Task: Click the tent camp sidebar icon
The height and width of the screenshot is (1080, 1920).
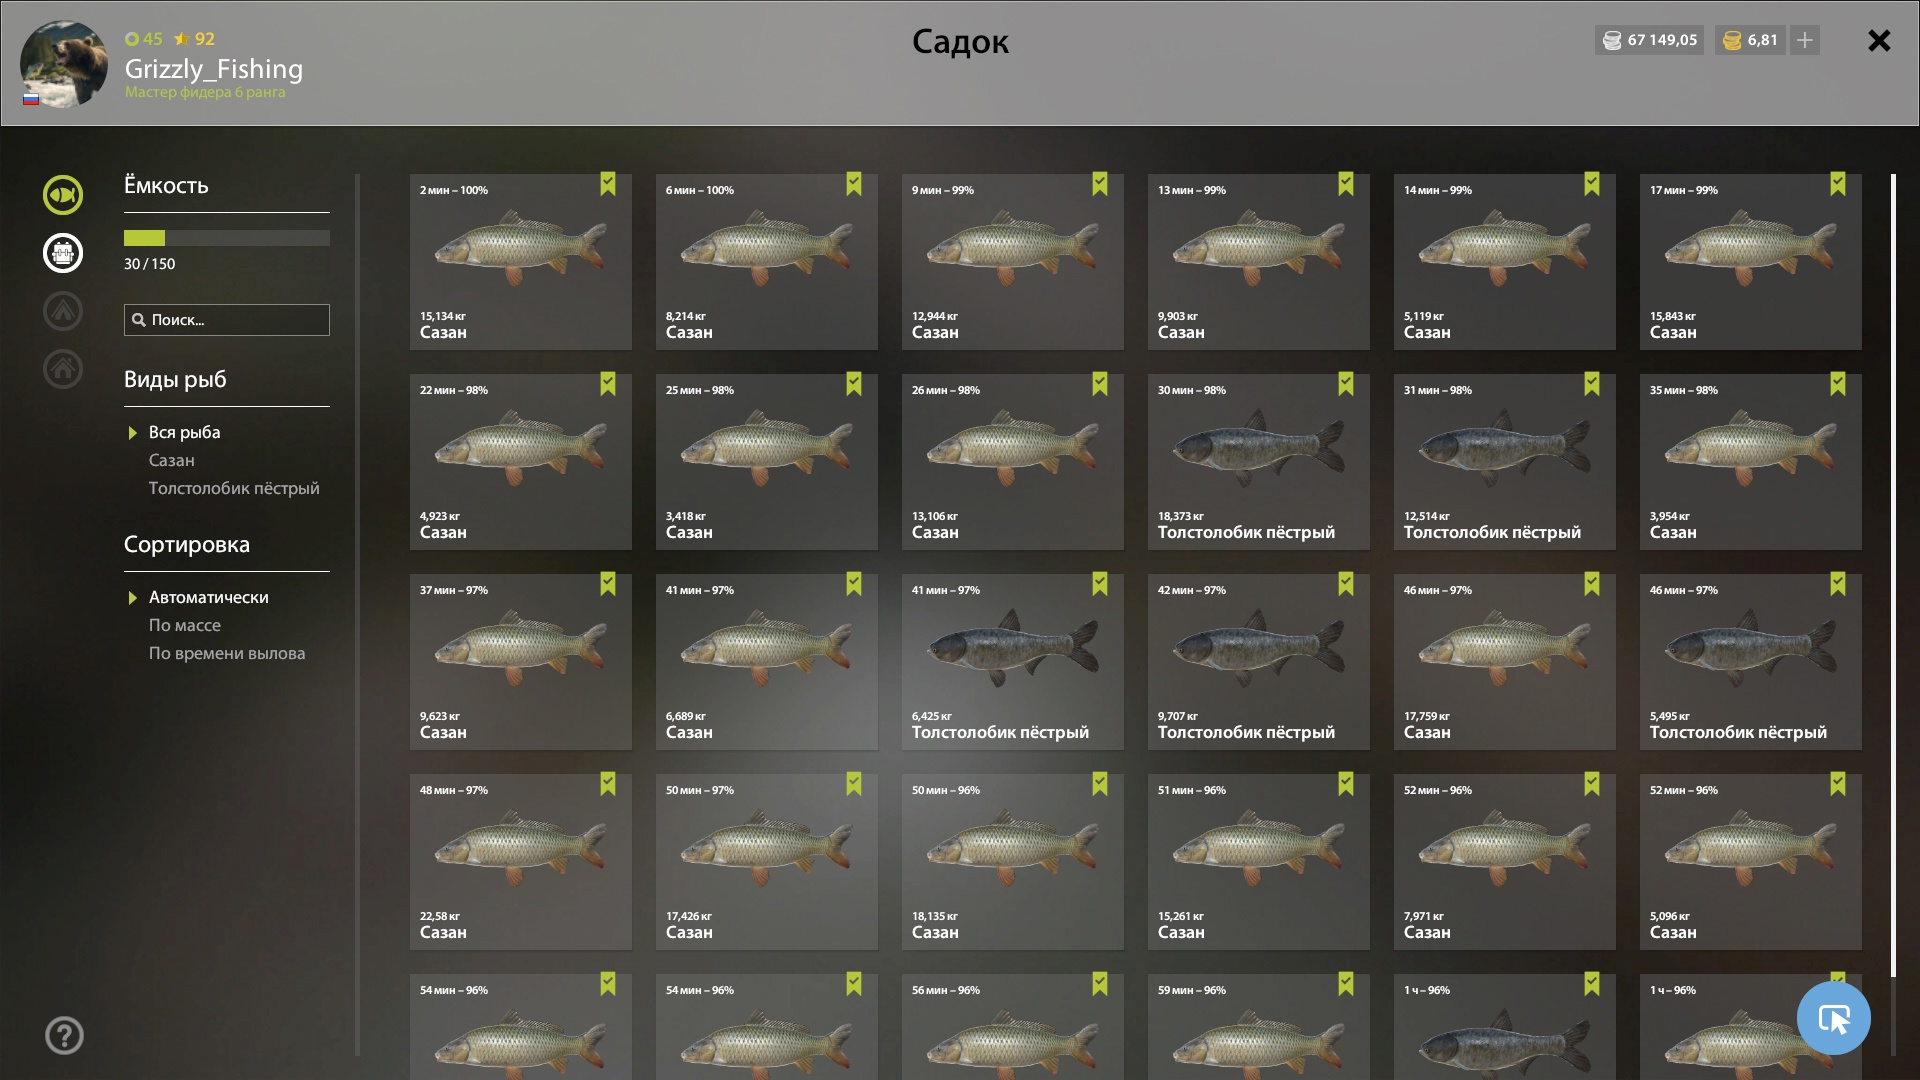Action: (x=63, y=311)
